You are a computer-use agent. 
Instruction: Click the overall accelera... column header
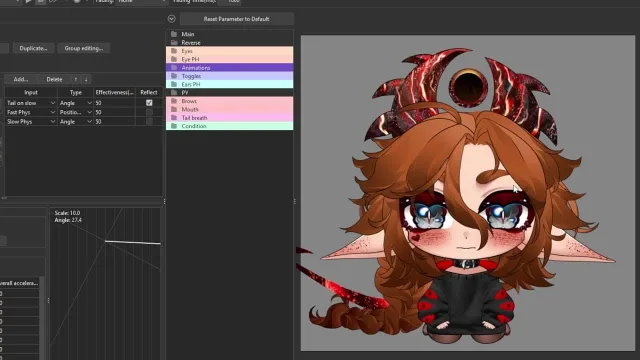[x=19, y=283]
